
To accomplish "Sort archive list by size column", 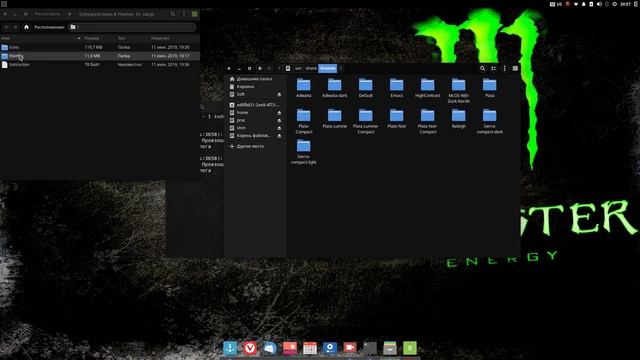I will (99, 38).
